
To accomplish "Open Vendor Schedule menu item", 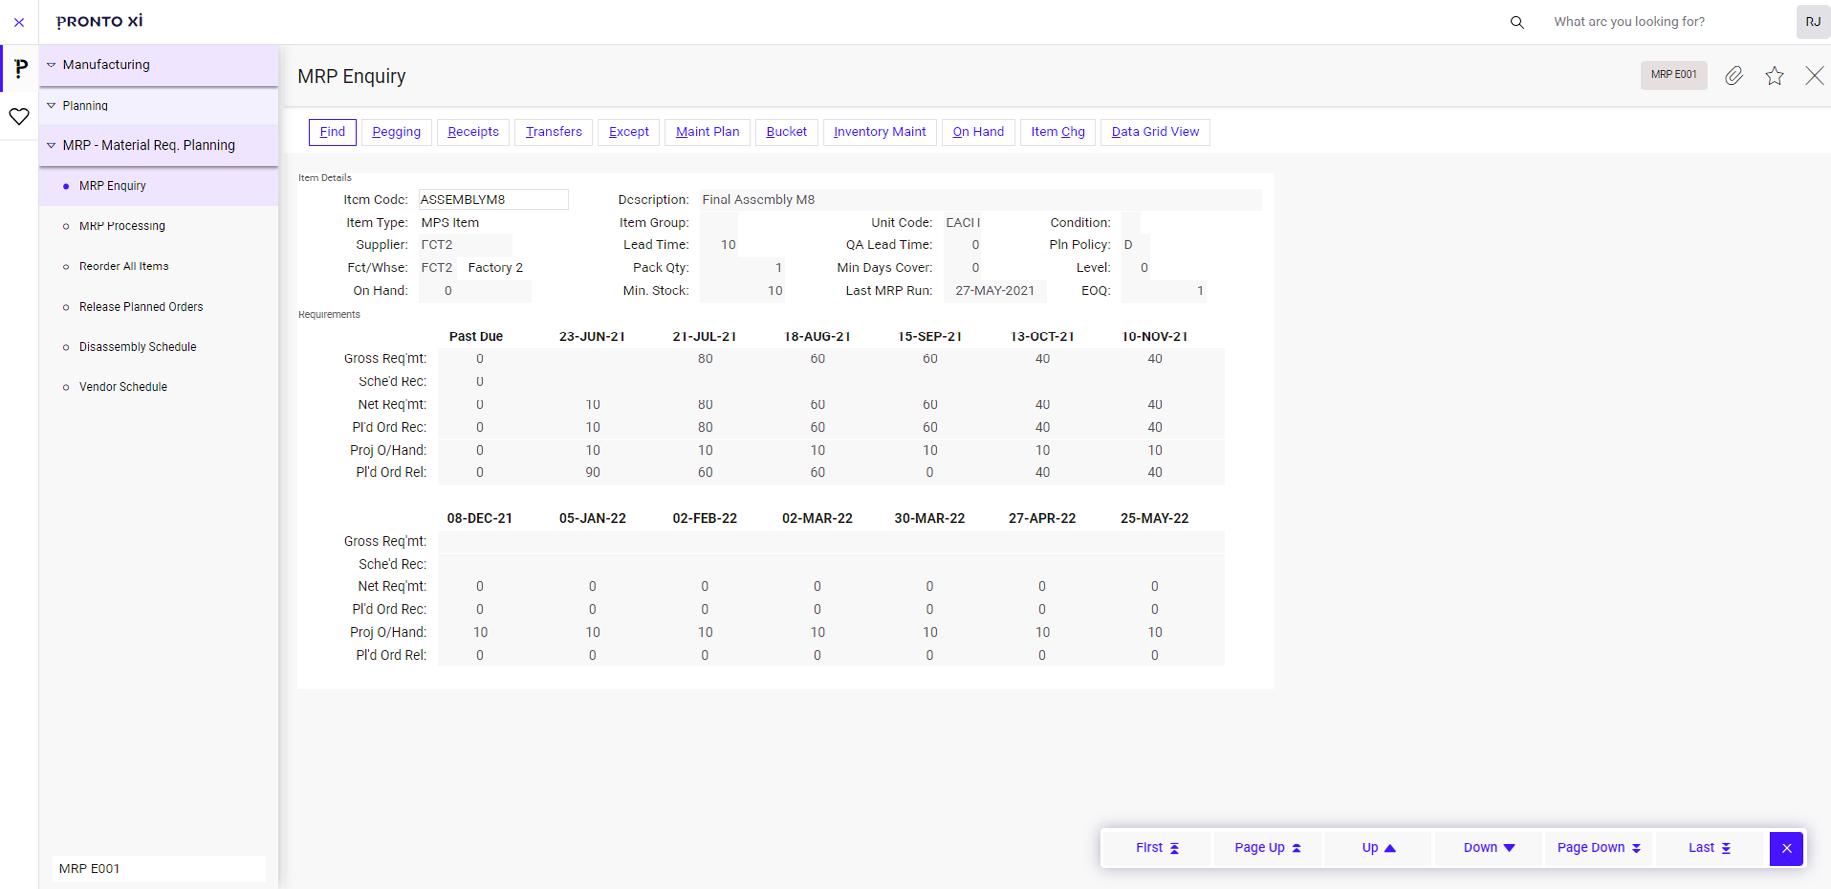I will pos(123,387).
